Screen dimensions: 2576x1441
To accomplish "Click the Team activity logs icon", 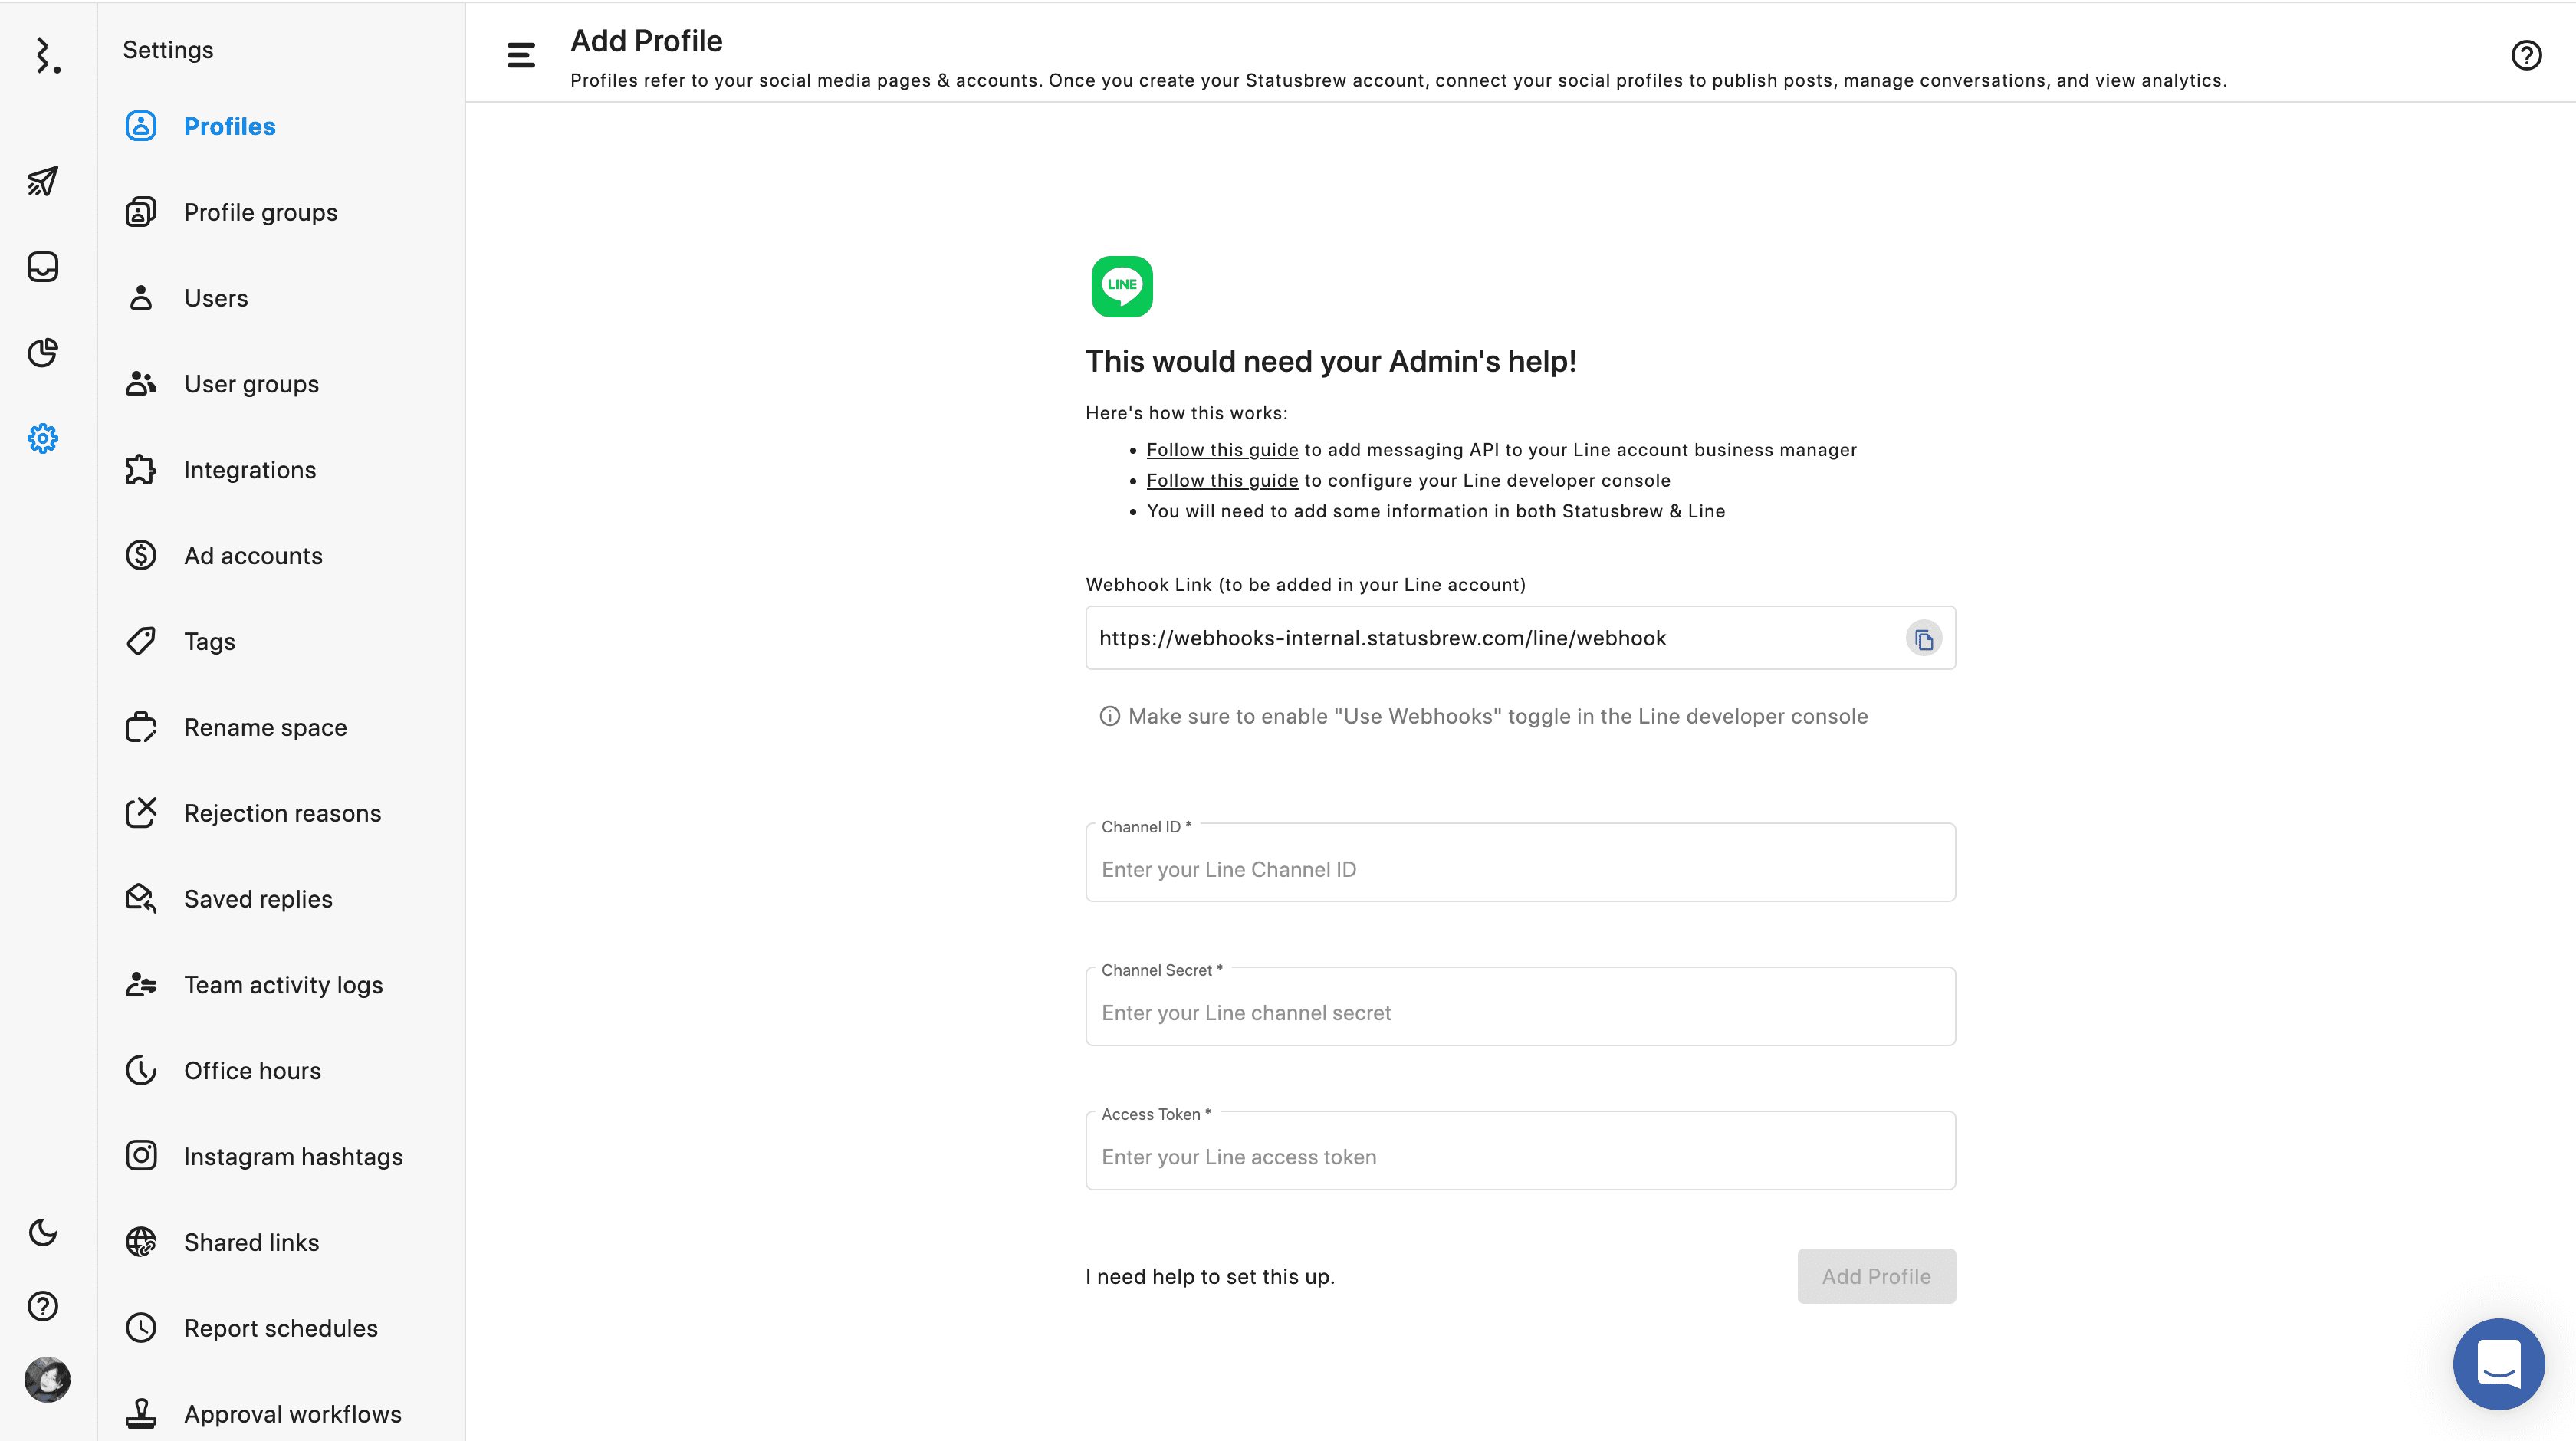I will [141, 985].
